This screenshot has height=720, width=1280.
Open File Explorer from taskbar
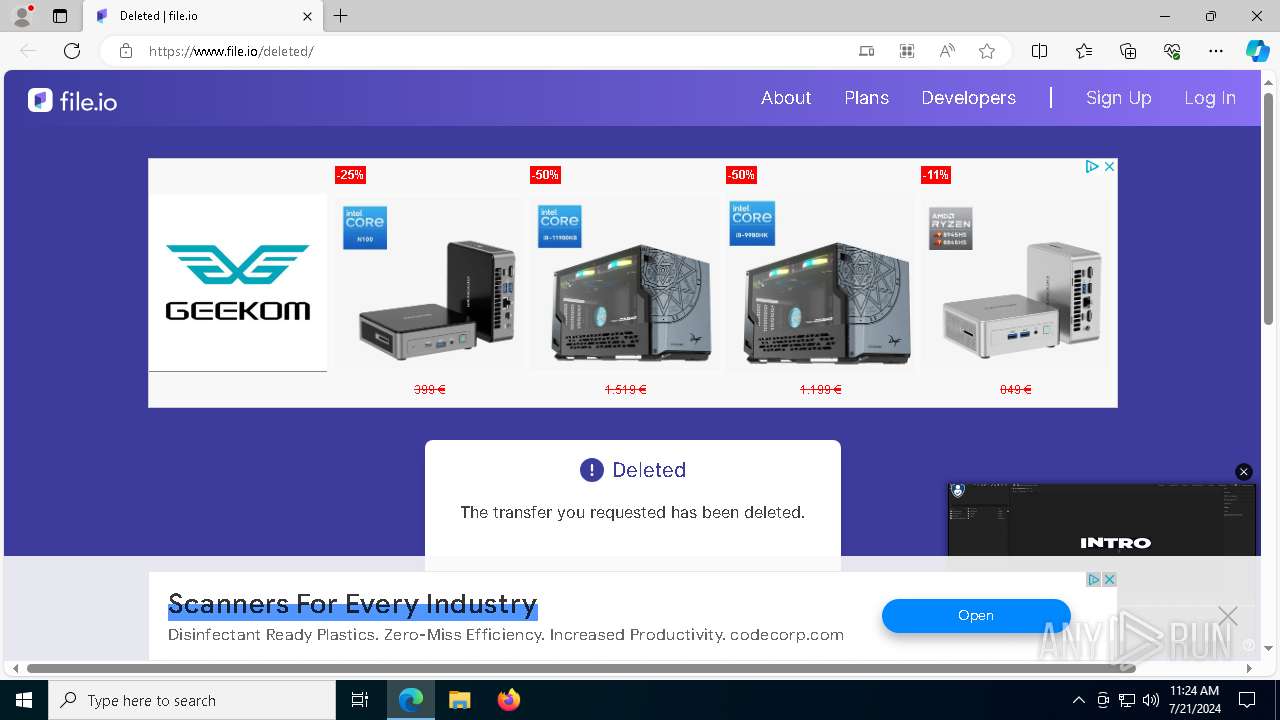click(459, 700)
